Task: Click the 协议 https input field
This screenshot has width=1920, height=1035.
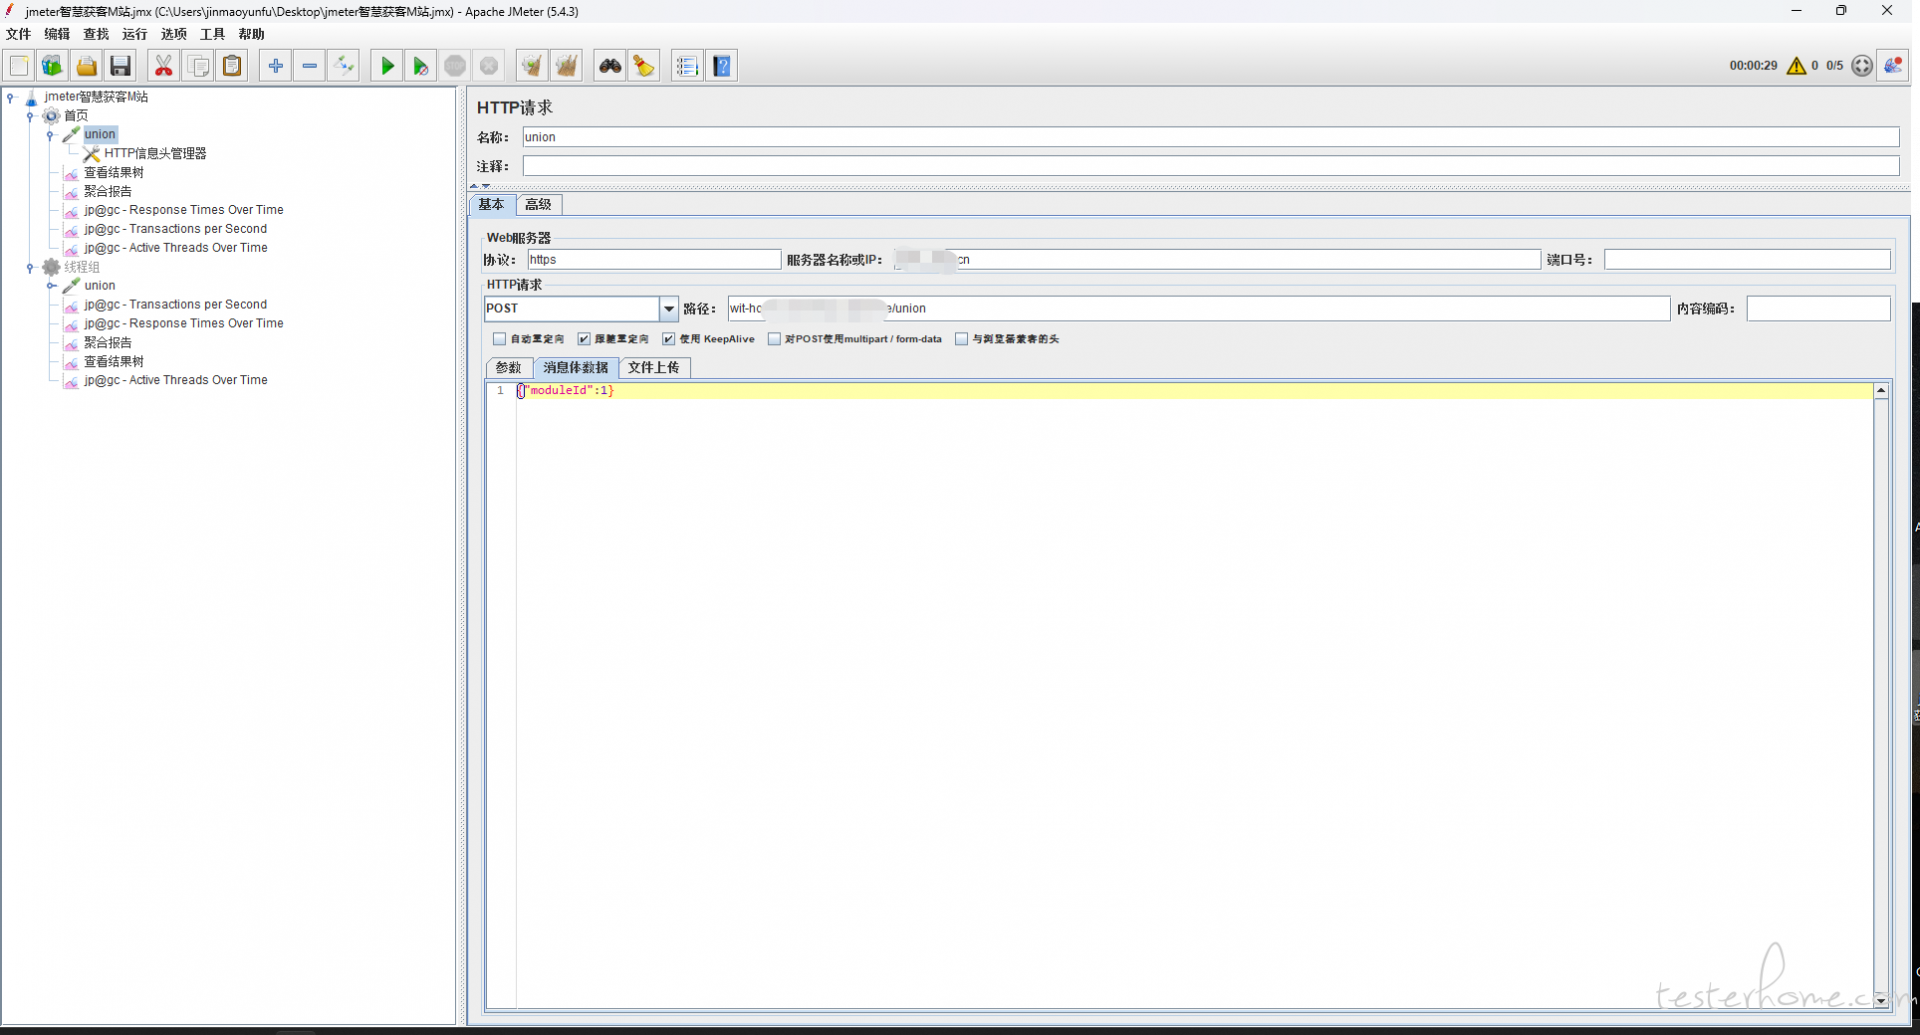Action: pos(654,260)
